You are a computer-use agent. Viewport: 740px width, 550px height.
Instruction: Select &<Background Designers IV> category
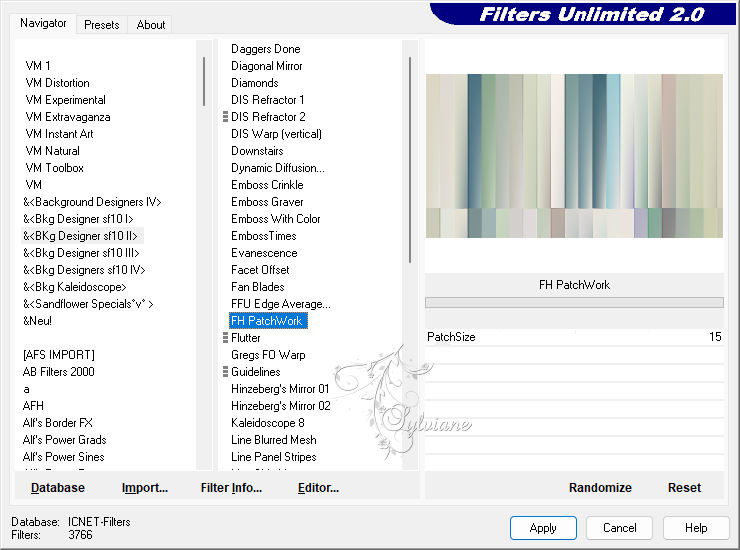92,202
